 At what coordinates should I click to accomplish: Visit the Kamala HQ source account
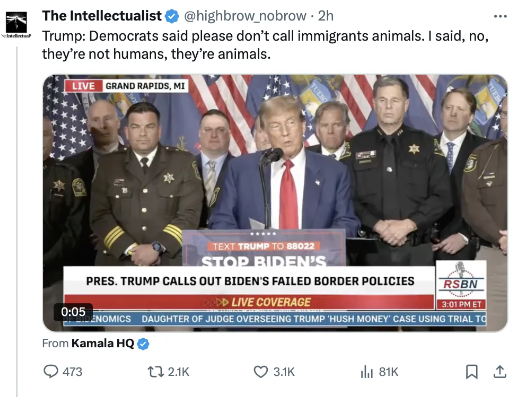point(103,343)
